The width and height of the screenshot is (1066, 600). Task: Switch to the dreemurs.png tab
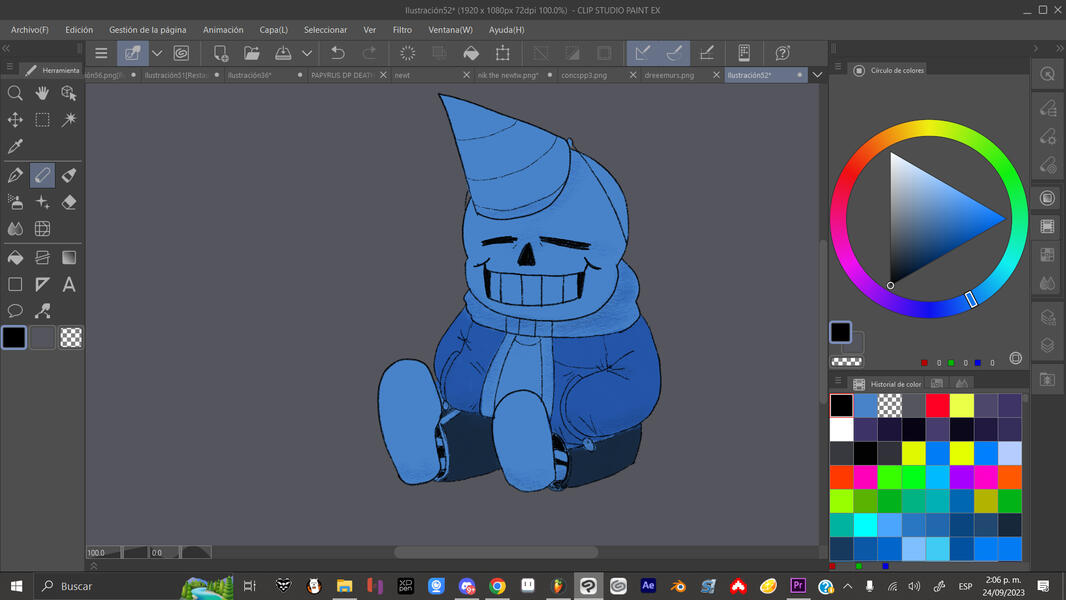point(669,75)
